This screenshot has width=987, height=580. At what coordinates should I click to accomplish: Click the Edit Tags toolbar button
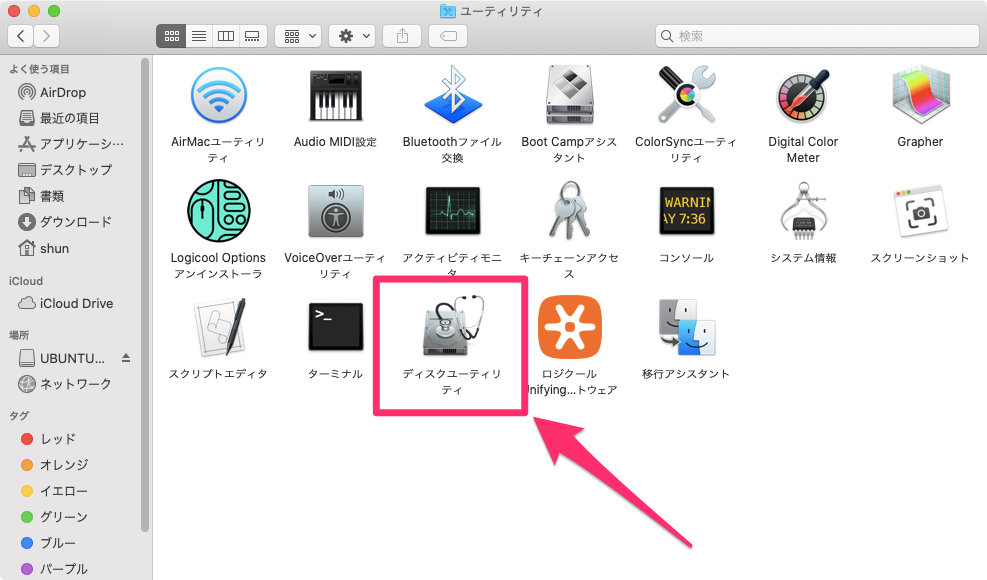tap(448, 36)
